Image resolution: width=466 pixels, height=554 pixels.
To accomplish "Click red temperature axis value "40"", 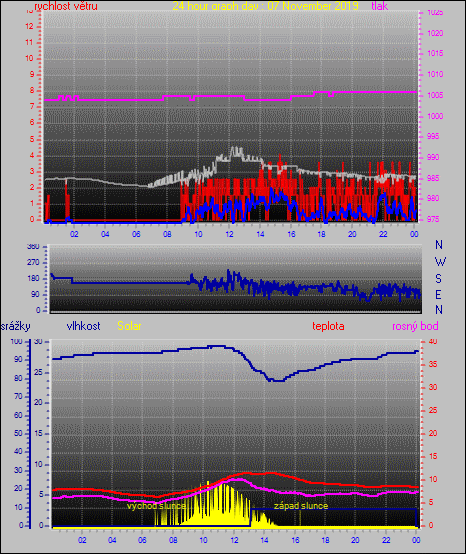I will click(433, 342).
